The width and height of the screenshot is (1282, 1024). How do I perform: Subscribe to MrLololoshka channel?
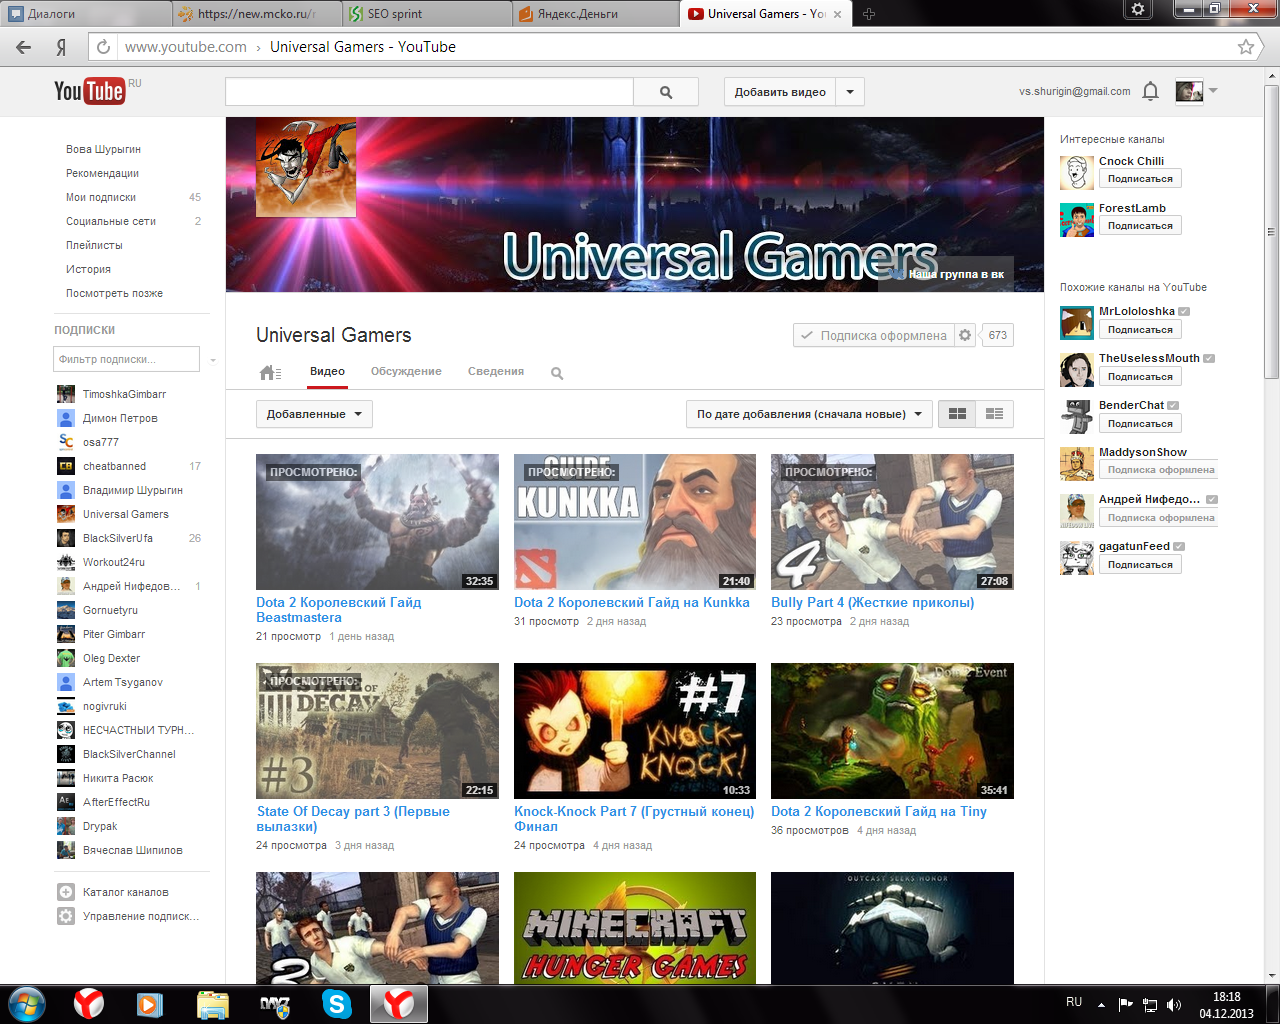(1140, 330)
